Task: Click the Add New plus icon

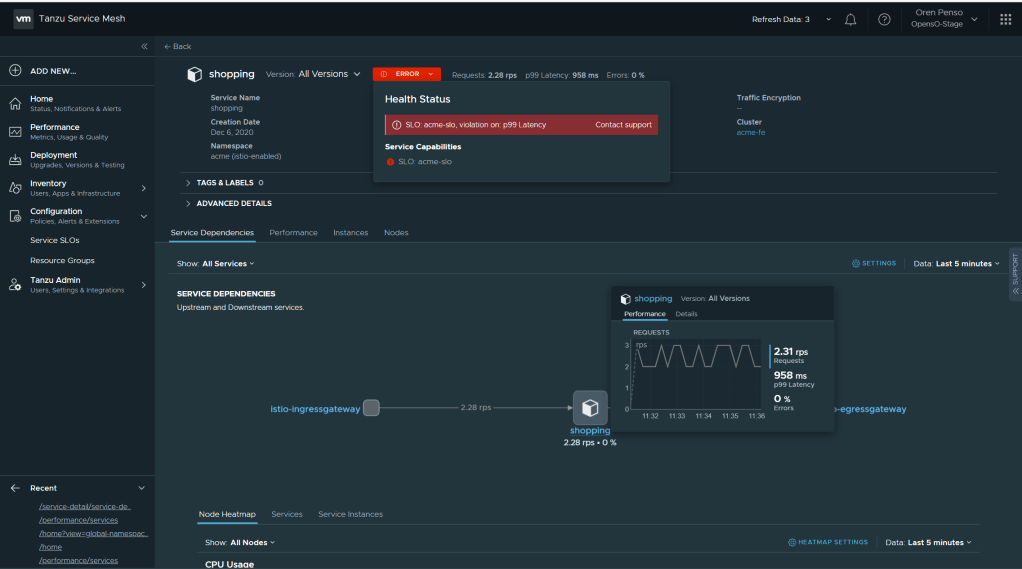Action: 15,71
